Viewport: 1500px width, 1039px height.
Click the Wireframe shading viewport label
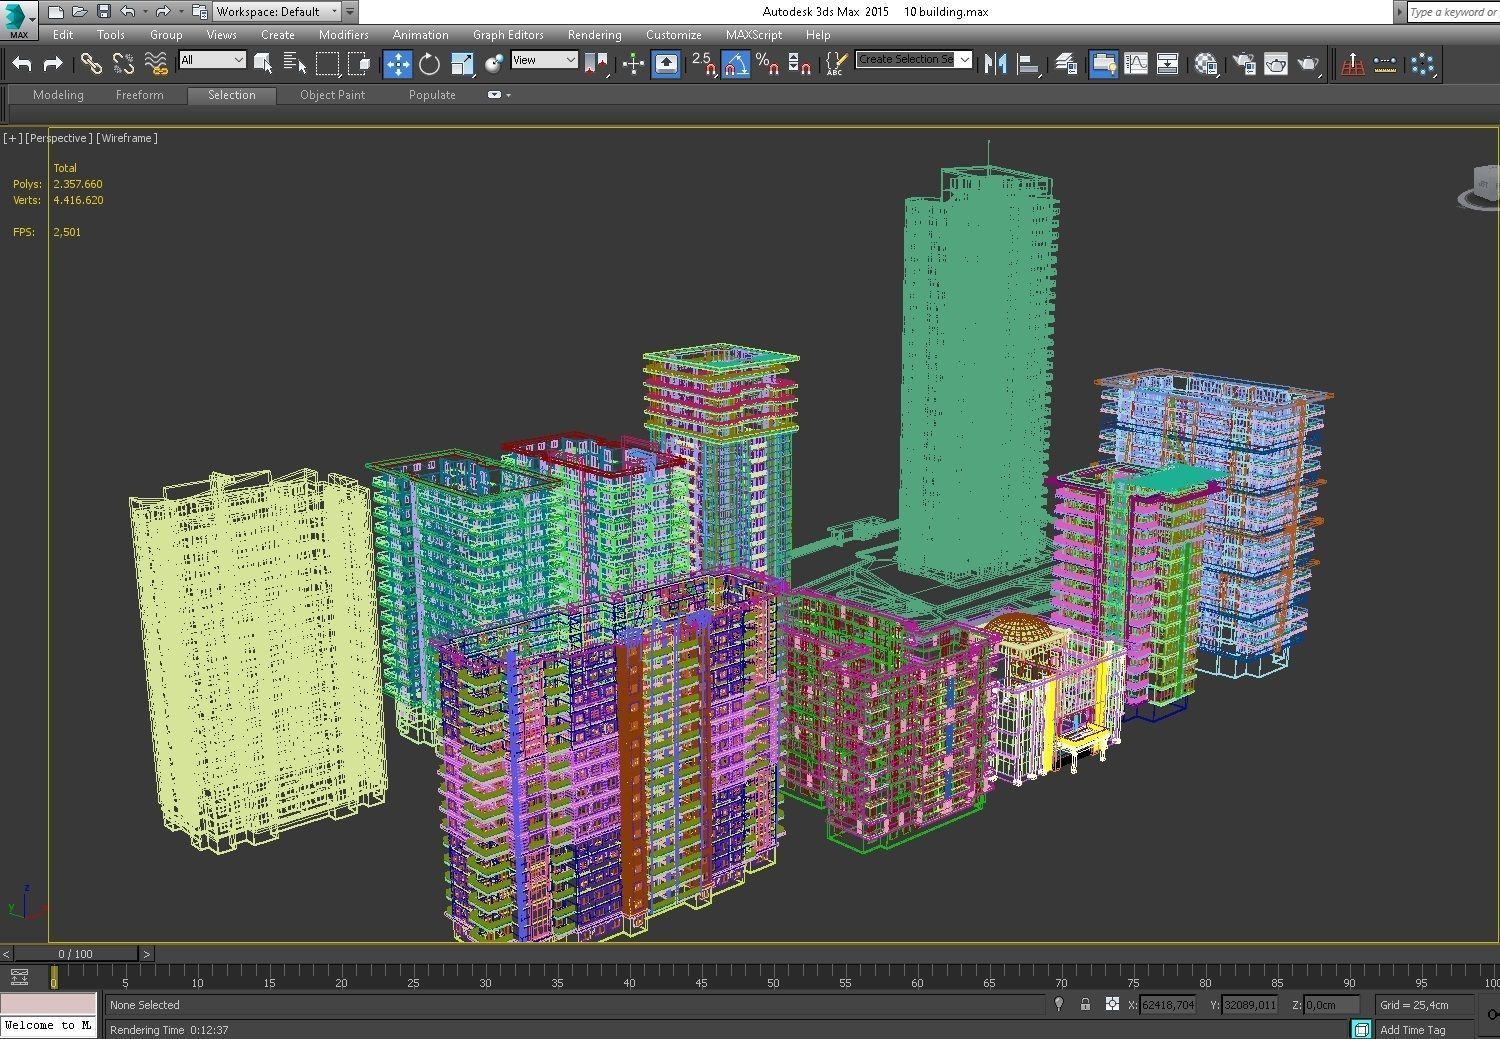(127, 138)
